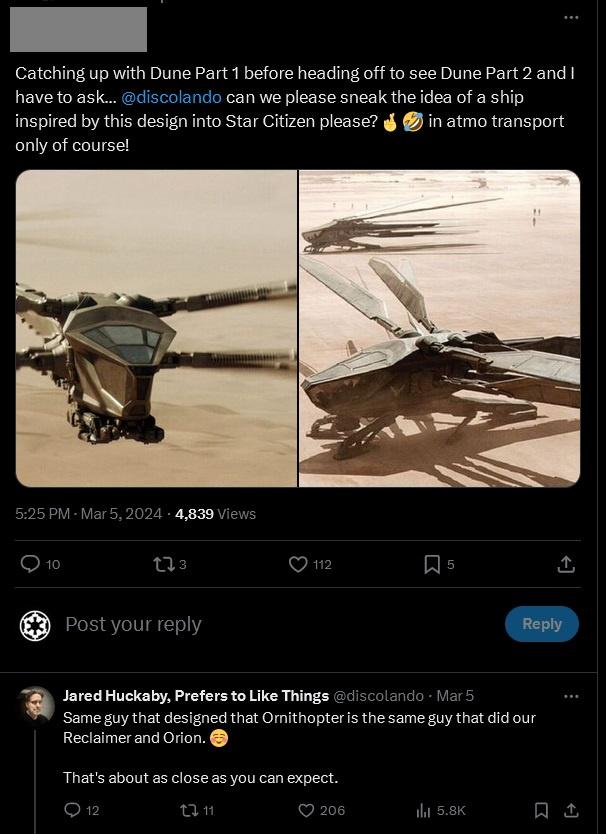Click the 5:25 PM Mar 5, 2024 timestamp

point(89,514)
